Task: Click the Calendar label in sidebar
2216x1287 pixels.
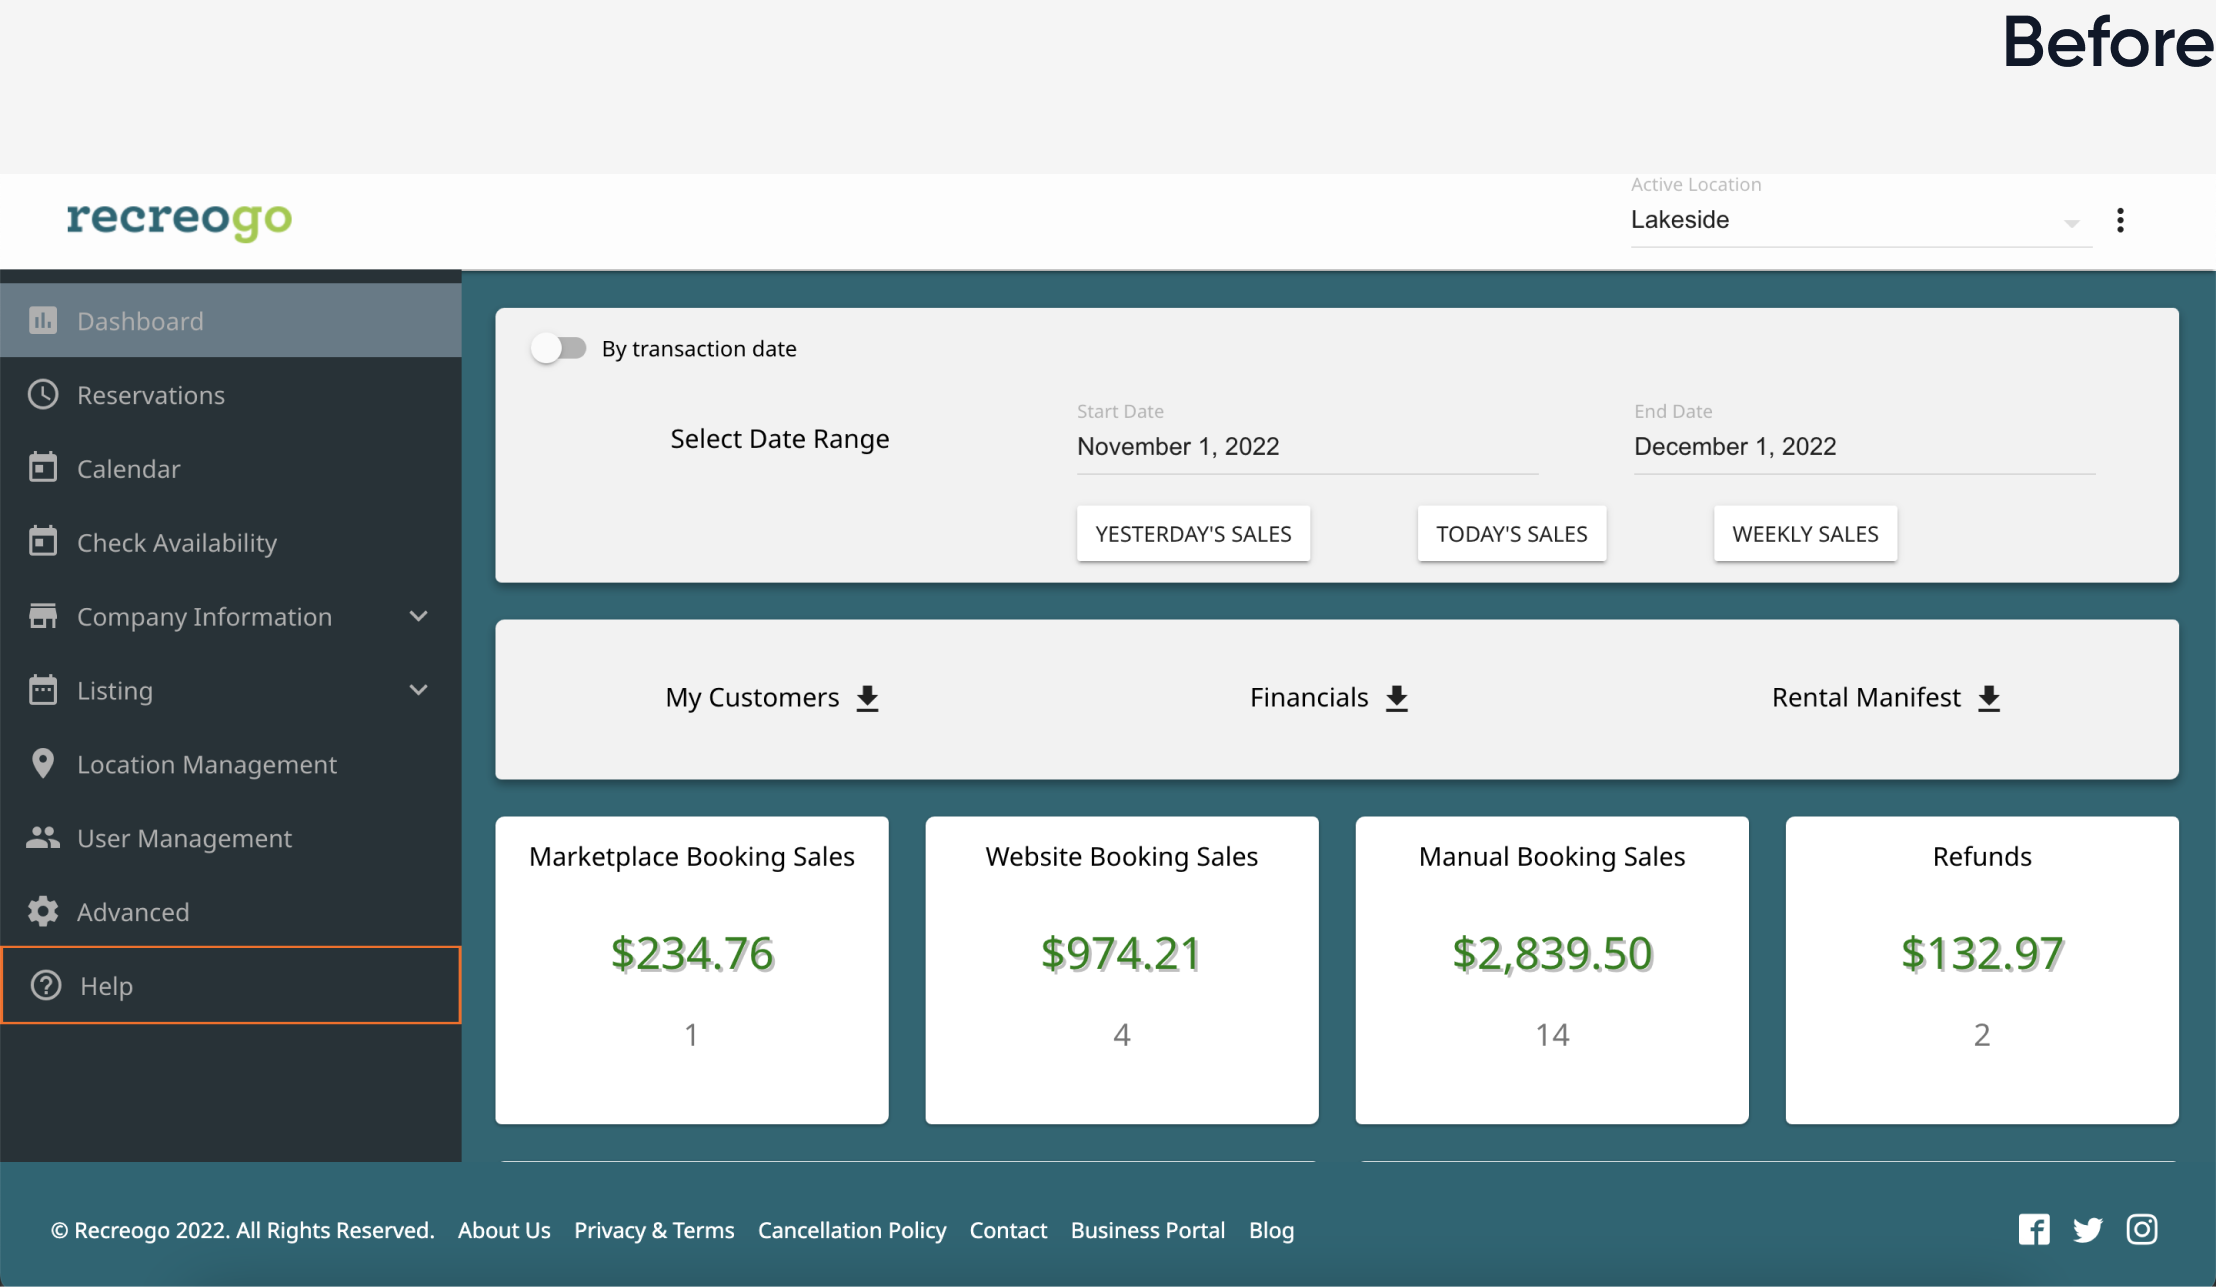Action: (129, 468)
